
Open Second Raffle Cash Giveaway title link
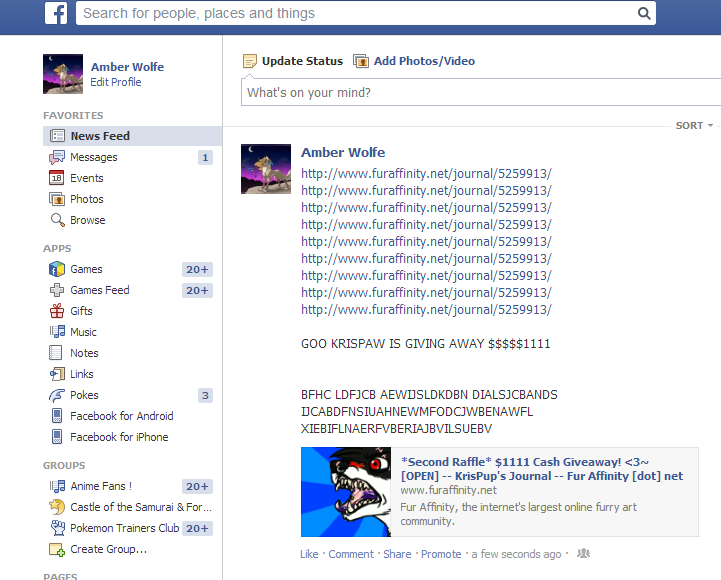point(542,469)
